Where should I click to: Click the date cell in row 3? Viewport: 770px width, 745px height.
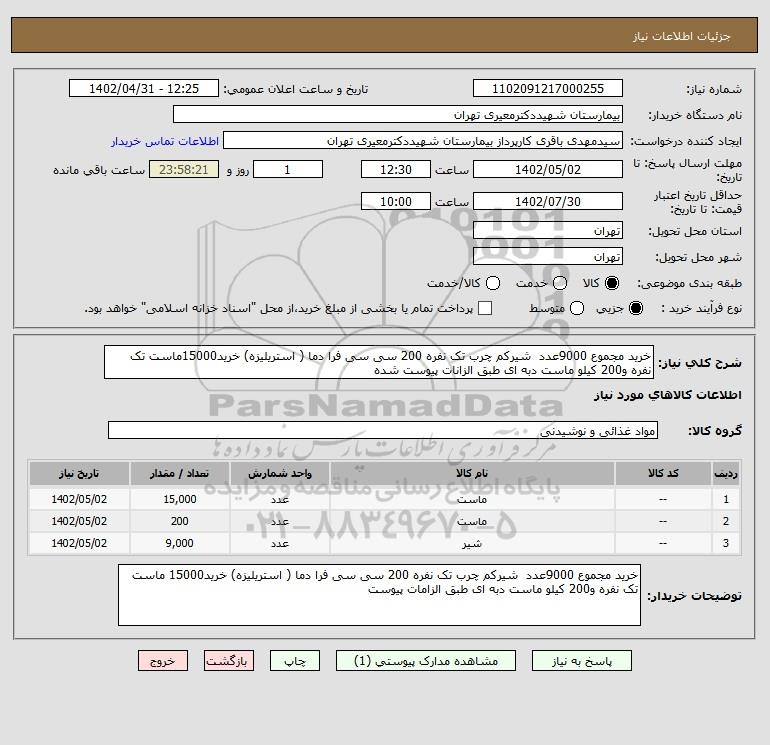79,544
